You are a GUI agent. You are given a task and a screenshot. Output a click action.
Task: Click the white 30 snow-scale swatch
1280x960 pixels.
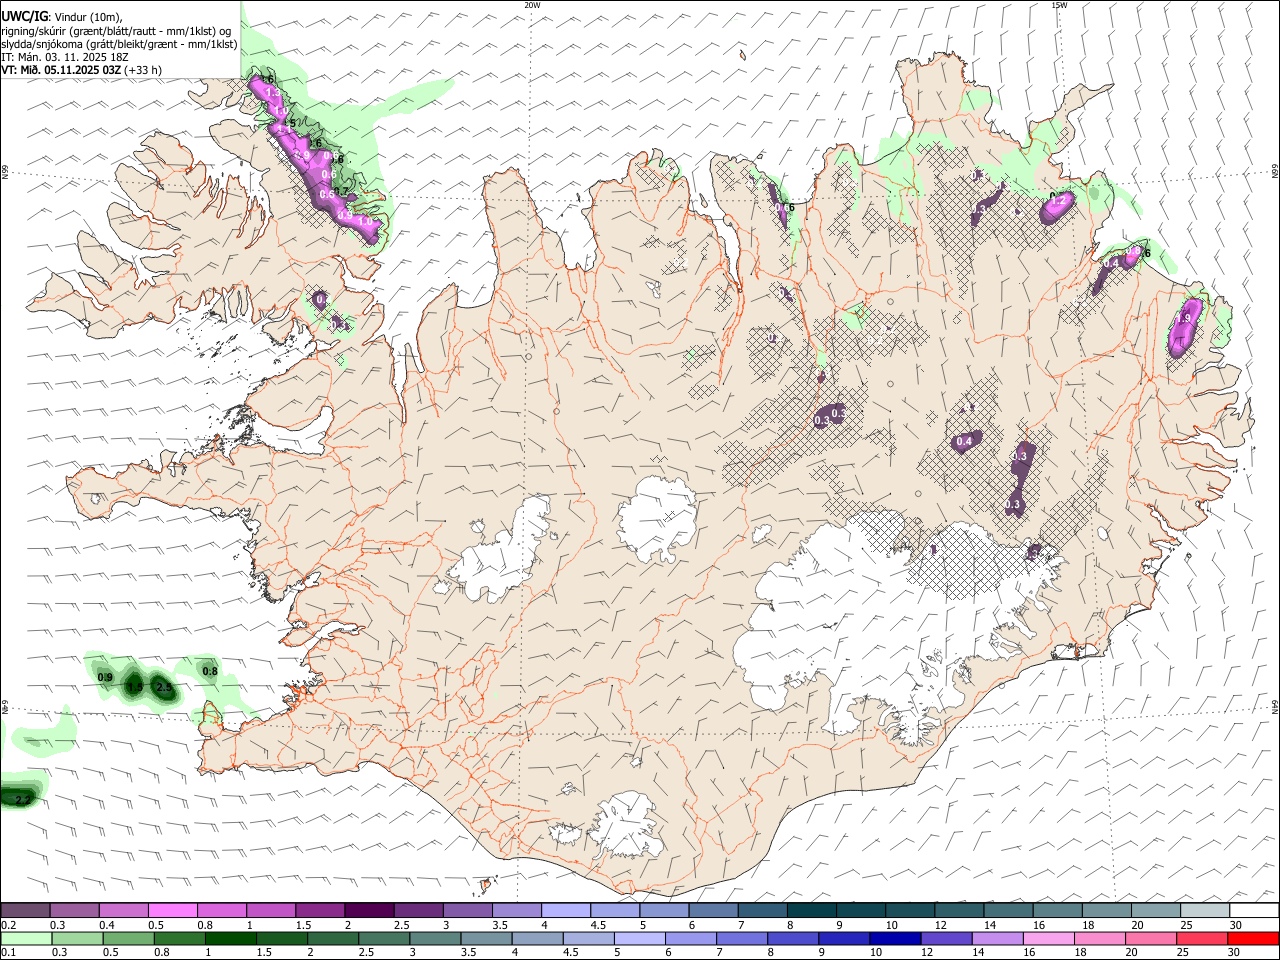pyautogui.click(x=1254, y=911)
